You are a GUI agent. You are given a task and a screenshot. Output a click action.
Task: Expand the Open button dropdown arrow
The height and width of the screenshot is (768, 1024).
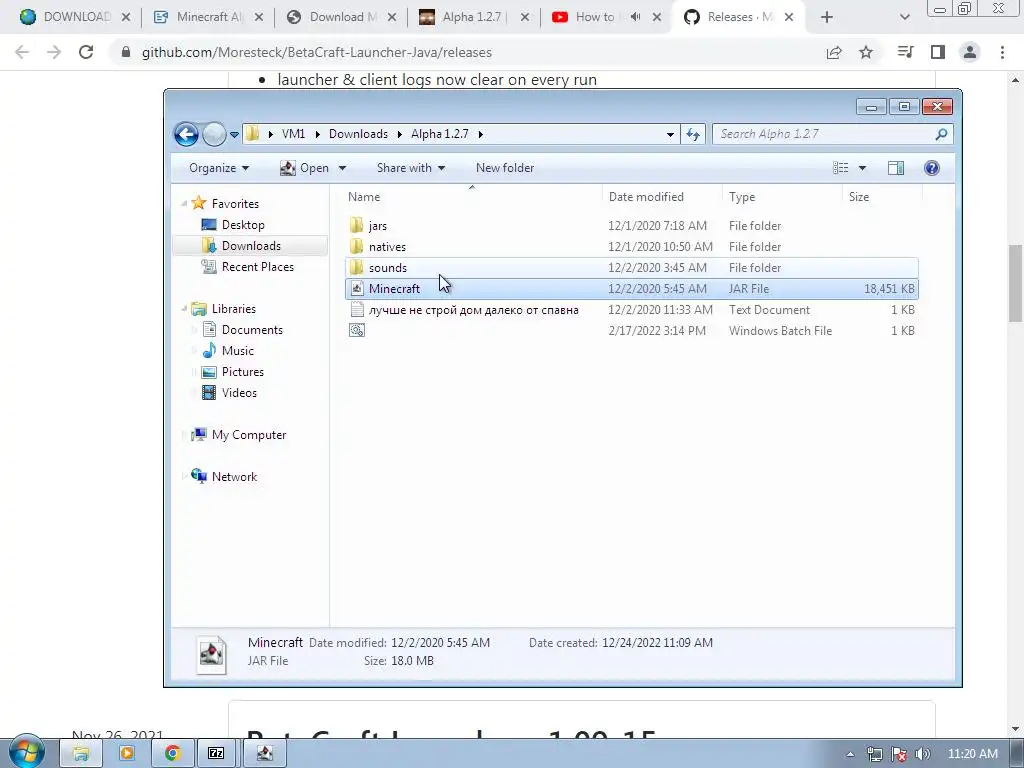[x=342, y=168]
